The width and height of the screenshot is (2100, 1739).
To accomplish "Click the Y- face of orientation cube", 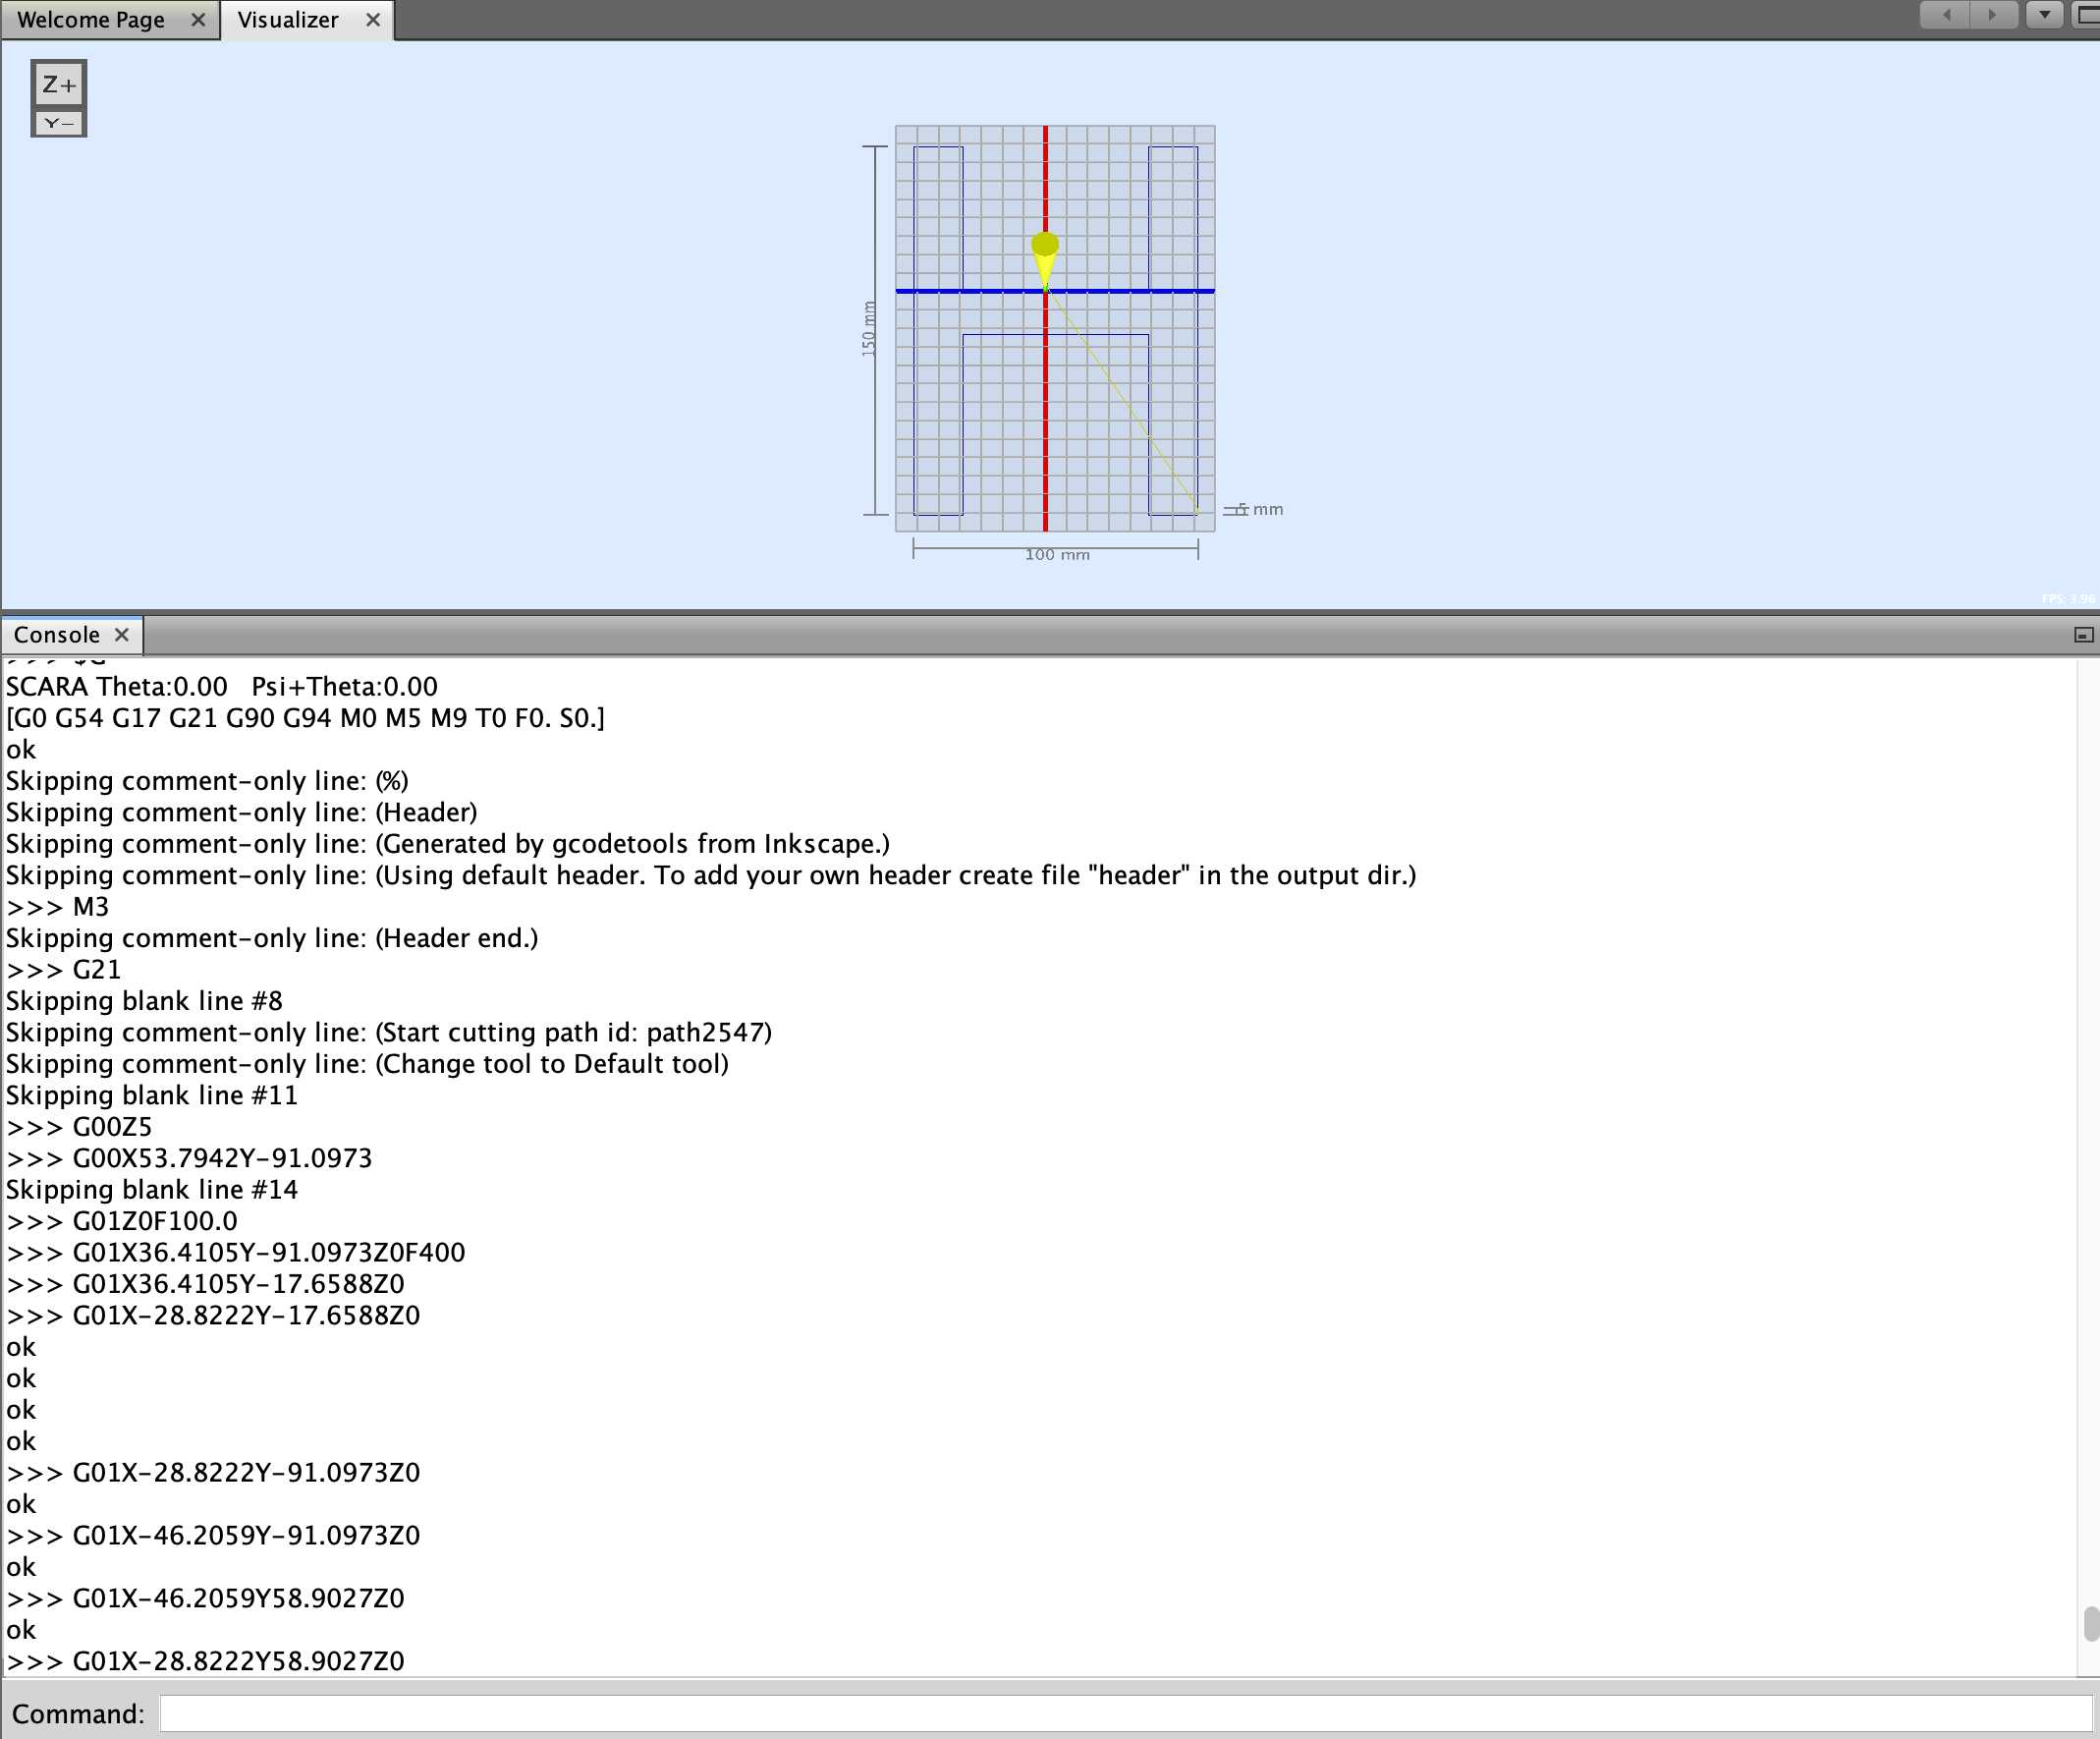I will (59, 124).
